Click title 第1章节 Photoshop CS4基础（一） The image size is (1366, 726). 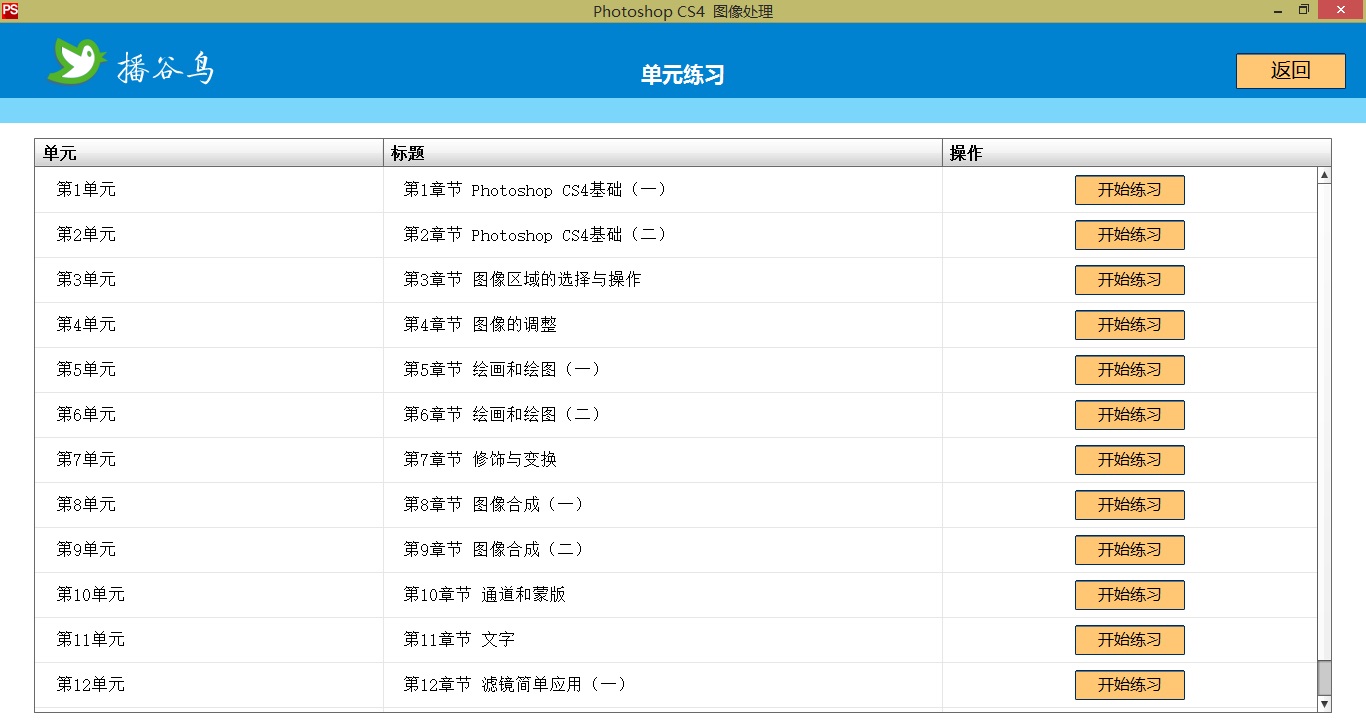(535, 189)
